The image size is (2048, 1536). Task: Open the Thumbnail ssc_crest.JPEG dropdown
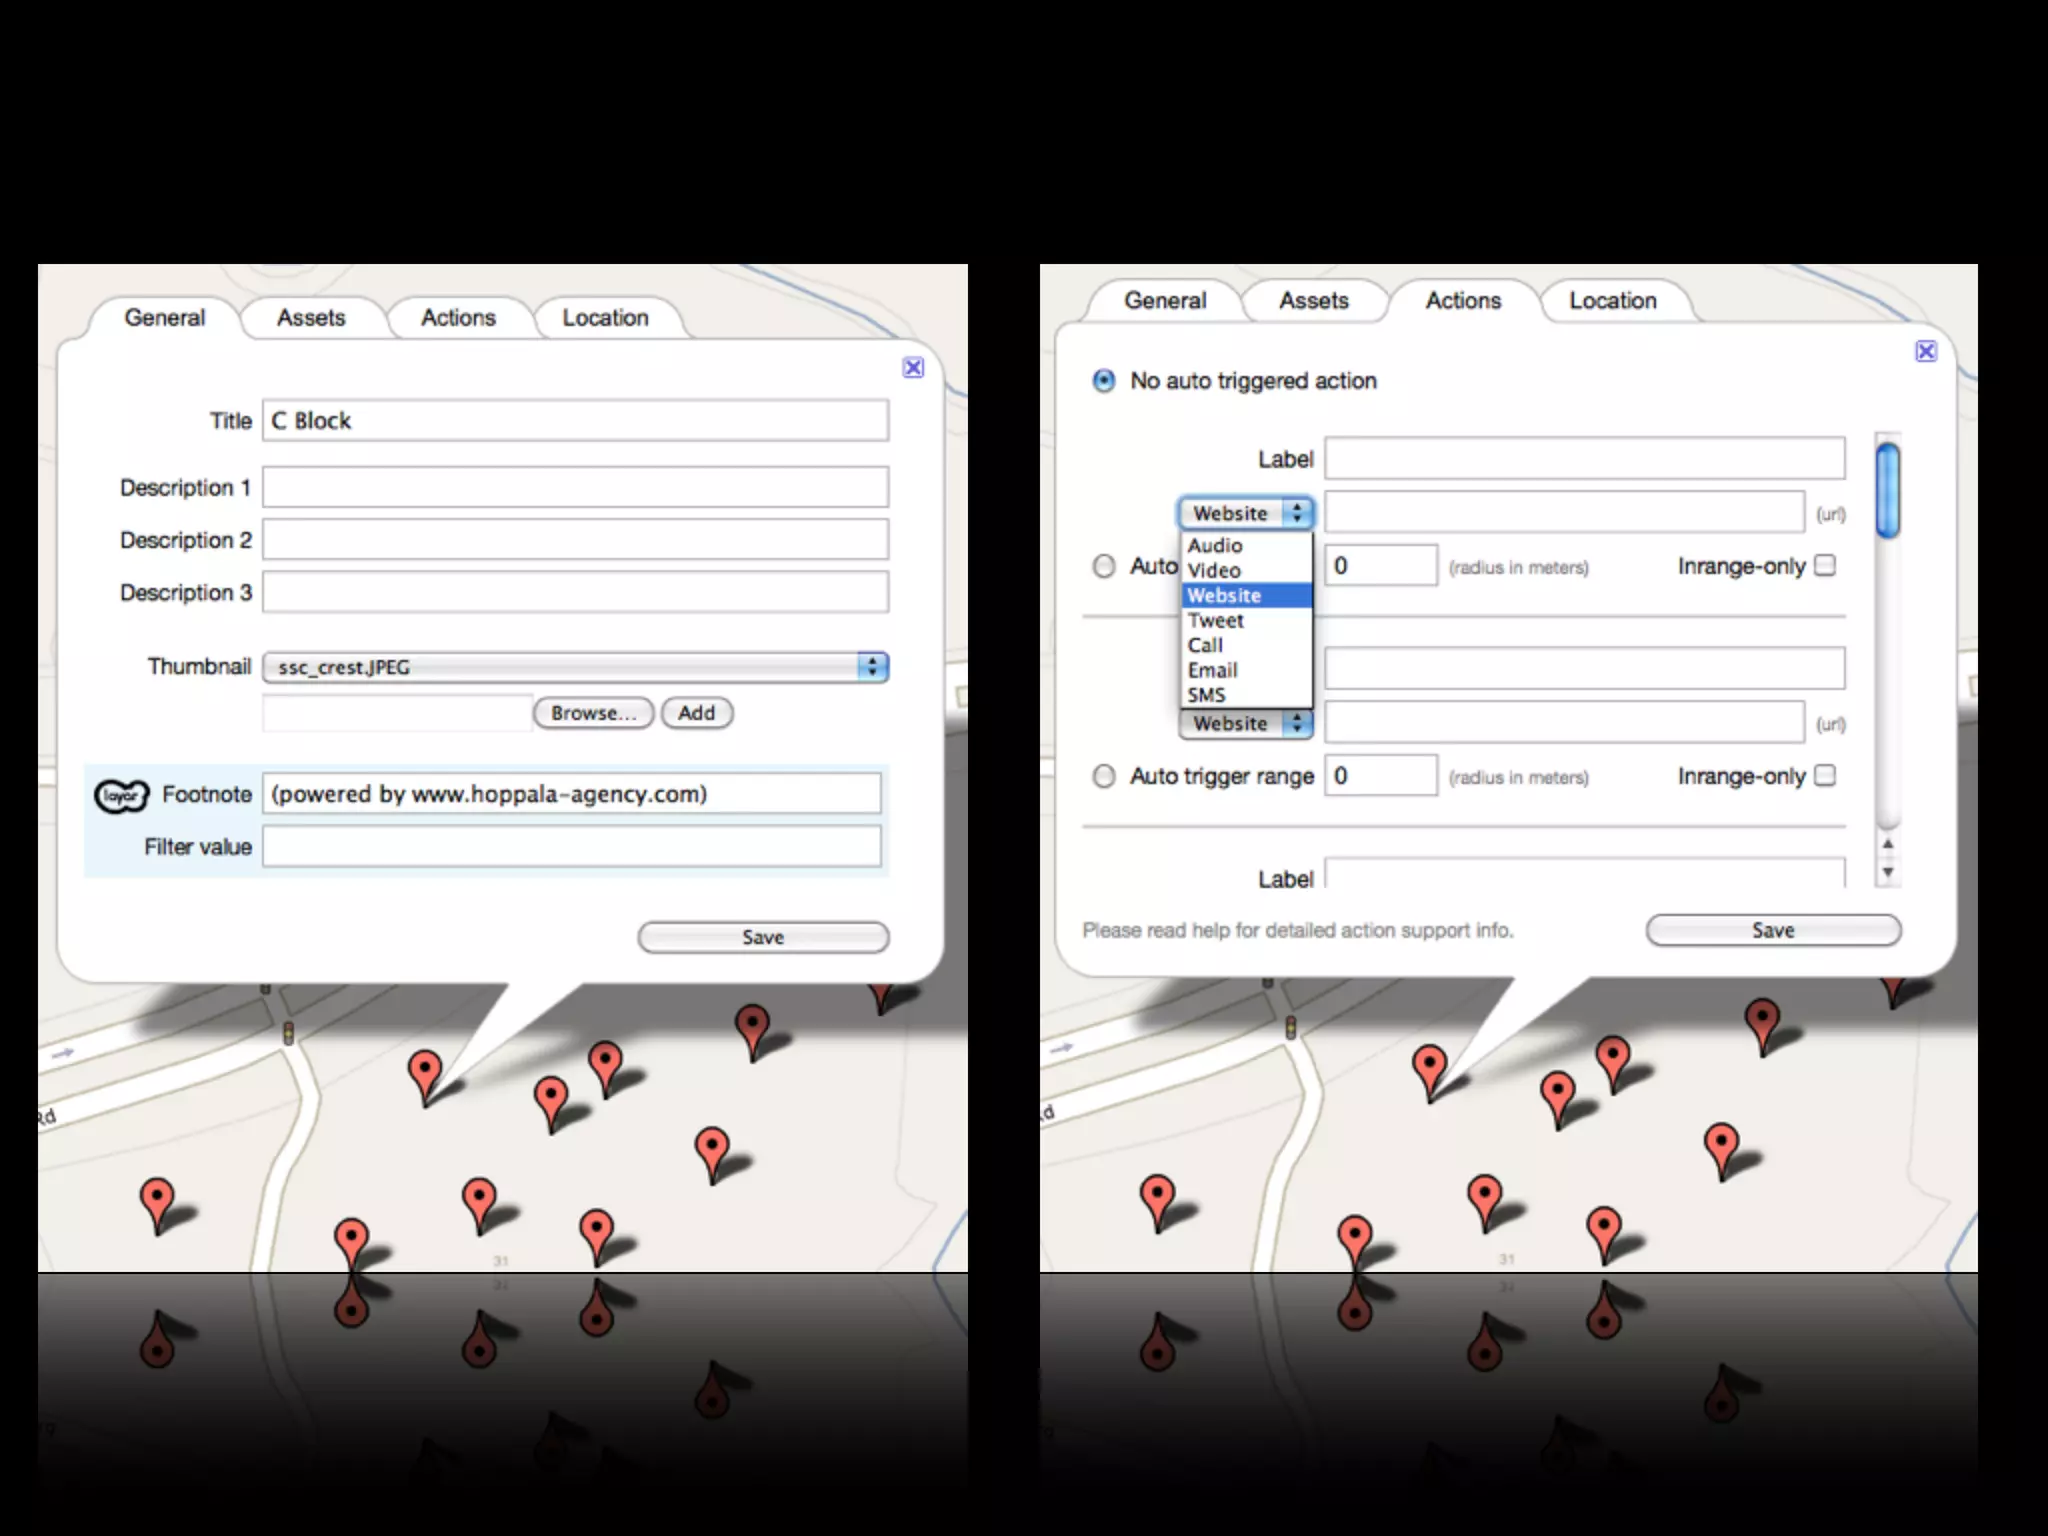coord(575,667)
